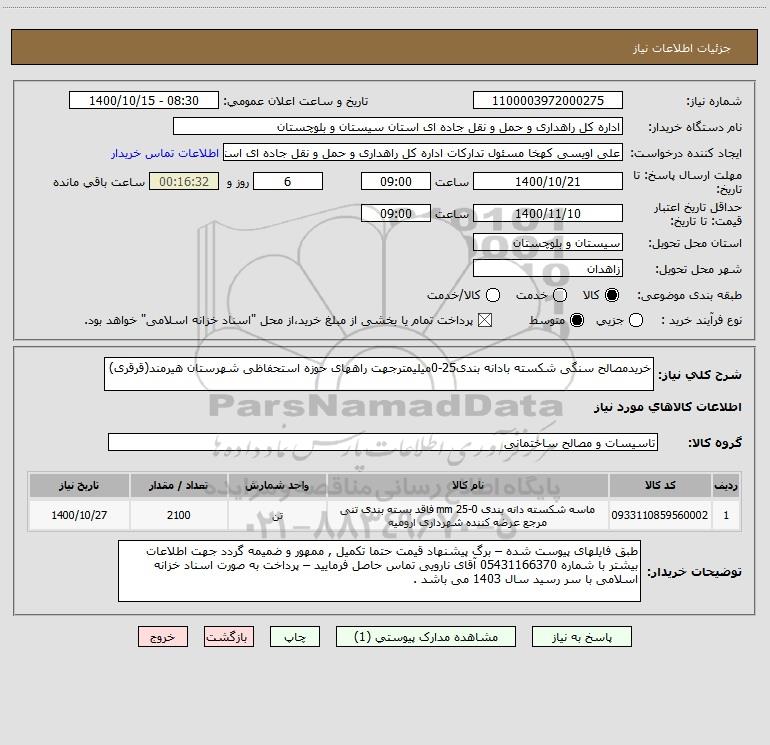
Task: Click the buyer notes text area
Action: tap(379, 571)
